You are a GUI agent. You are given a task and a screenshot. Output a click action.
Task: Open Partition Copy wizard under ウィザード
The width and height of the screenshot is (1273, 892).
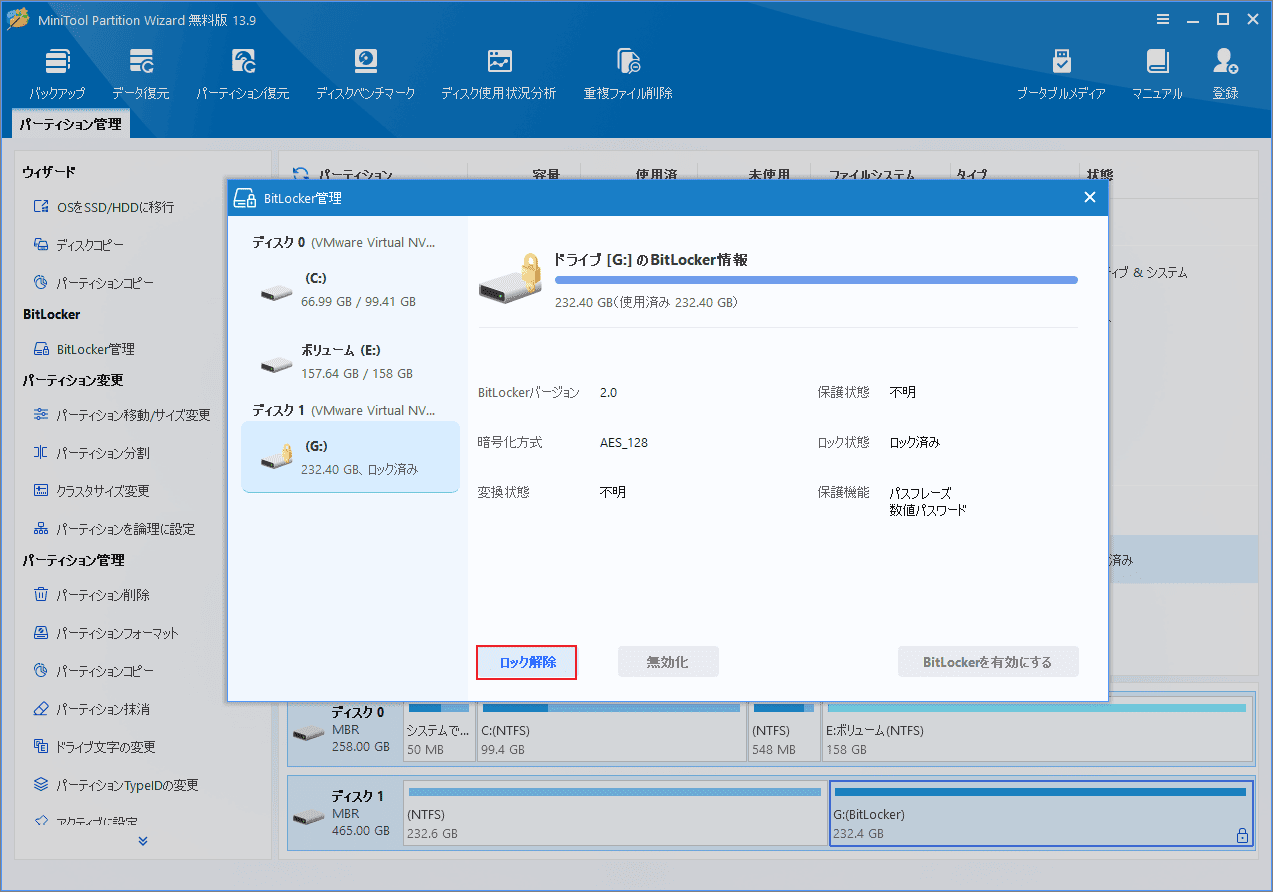point(93,283)
